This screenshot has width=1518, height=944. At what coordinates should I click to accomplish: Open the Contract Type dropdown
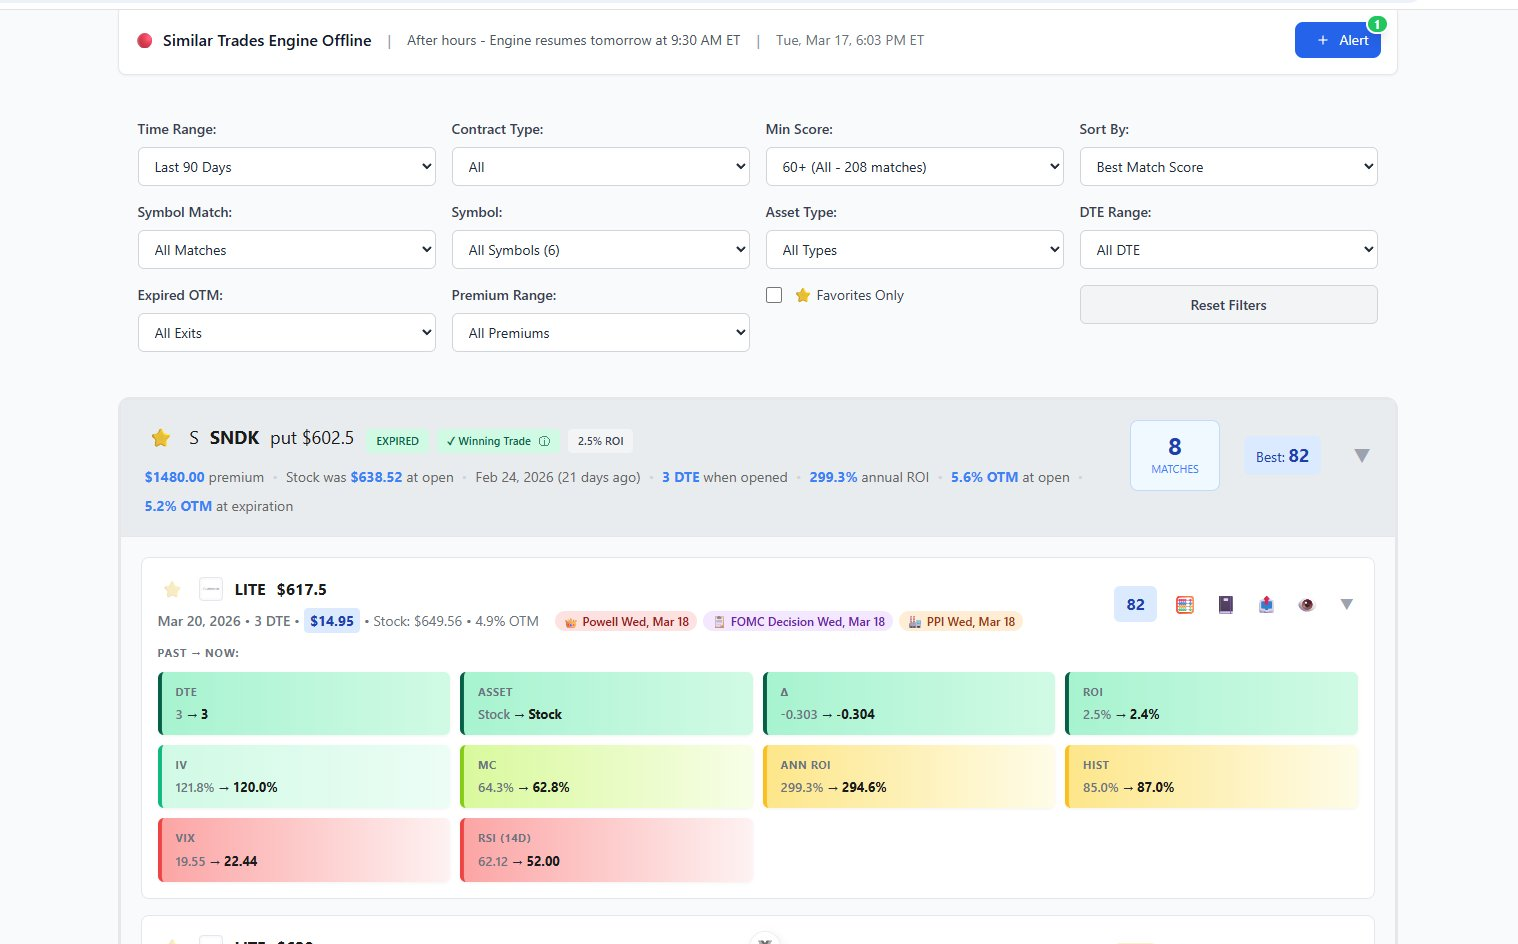[x=601, y=167]
